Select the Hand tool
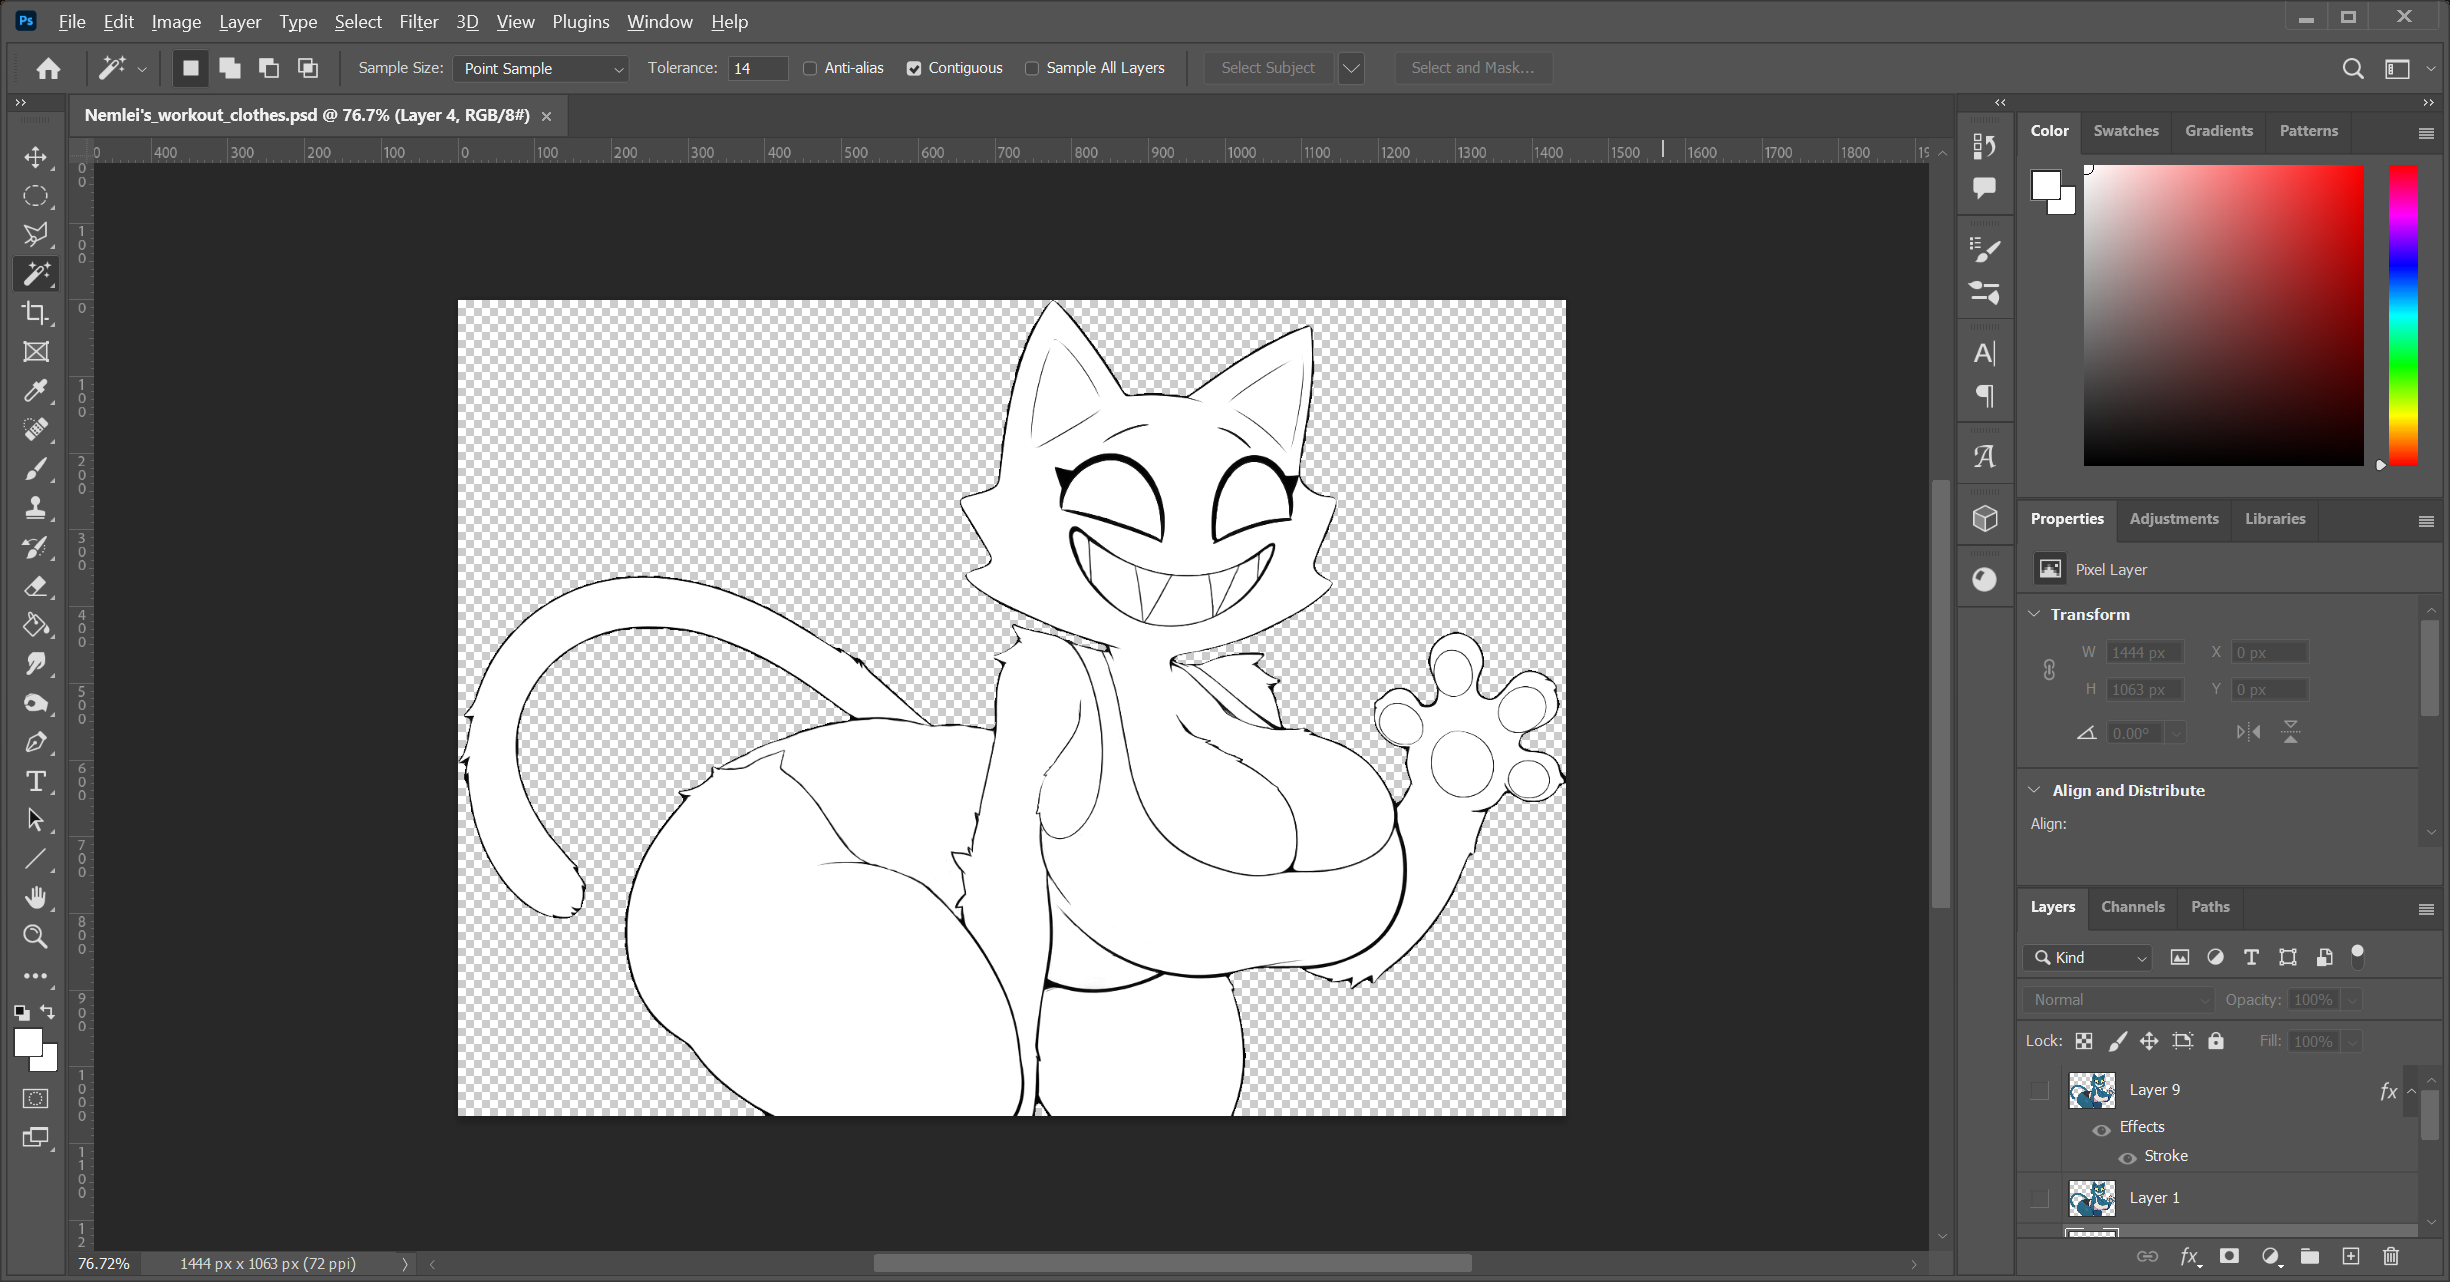This screenshot has height=1282, width=2450. (x=36, y=898)
